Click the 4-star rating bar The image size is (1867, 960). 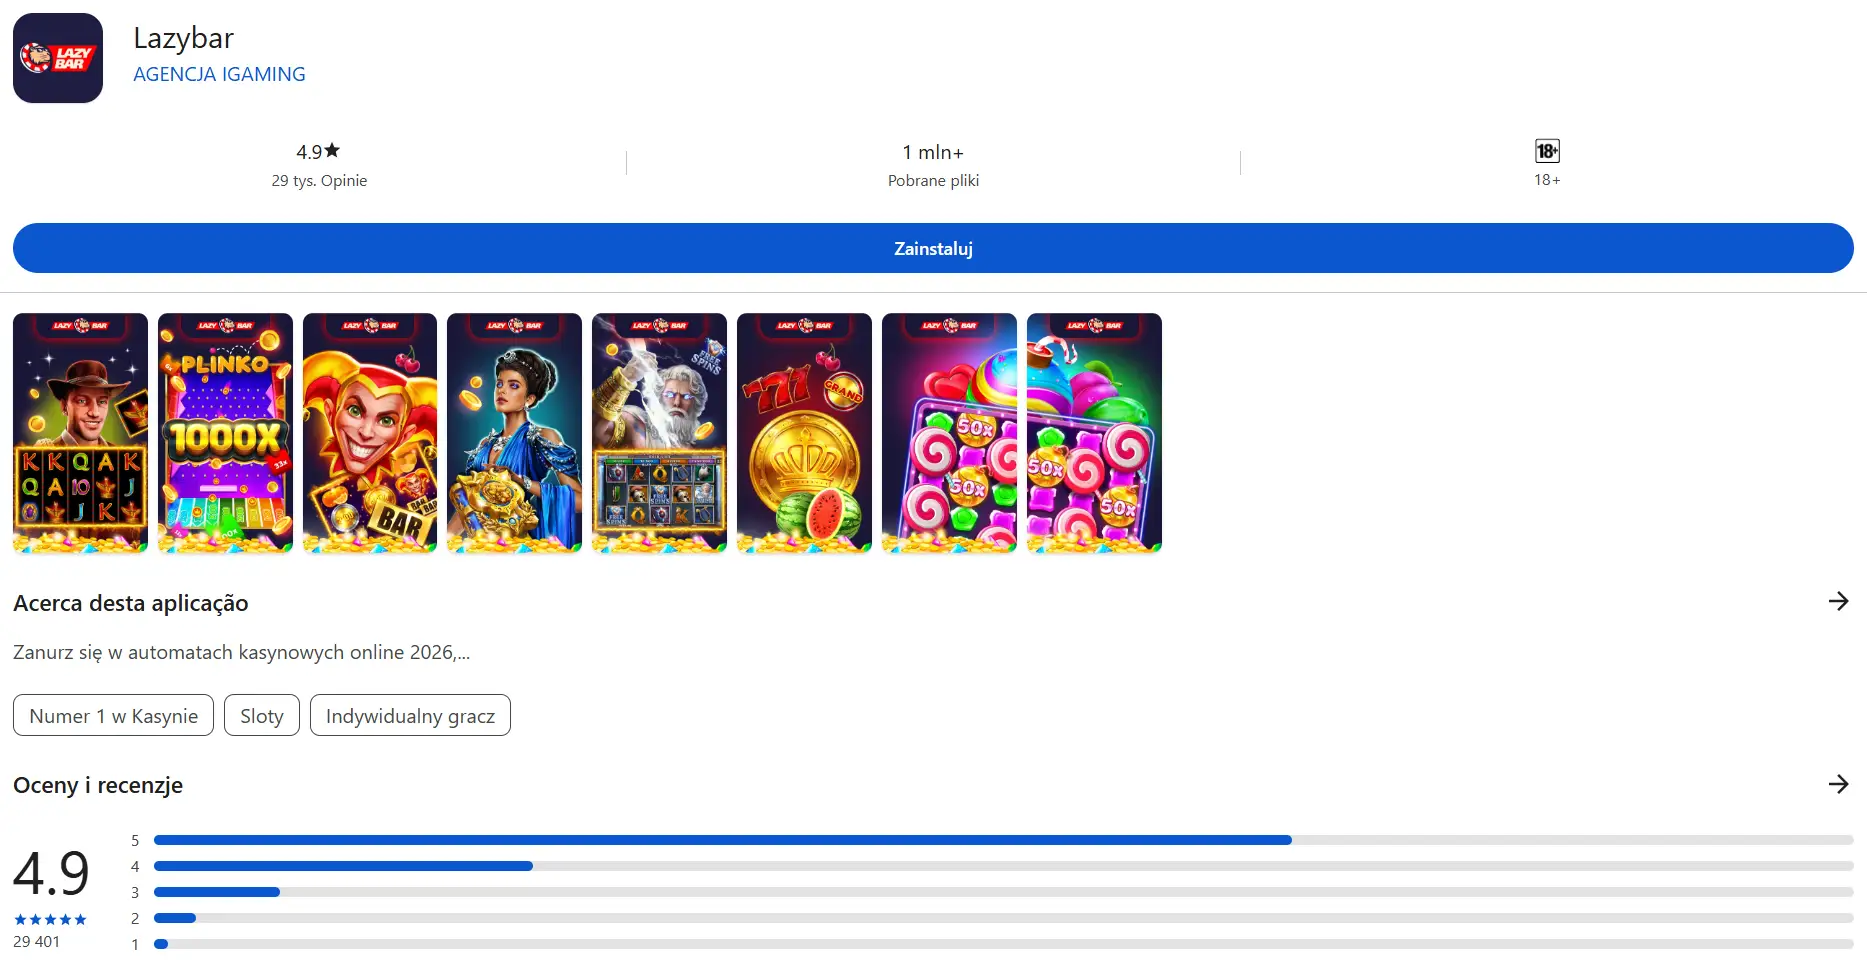coord(1004,866)
